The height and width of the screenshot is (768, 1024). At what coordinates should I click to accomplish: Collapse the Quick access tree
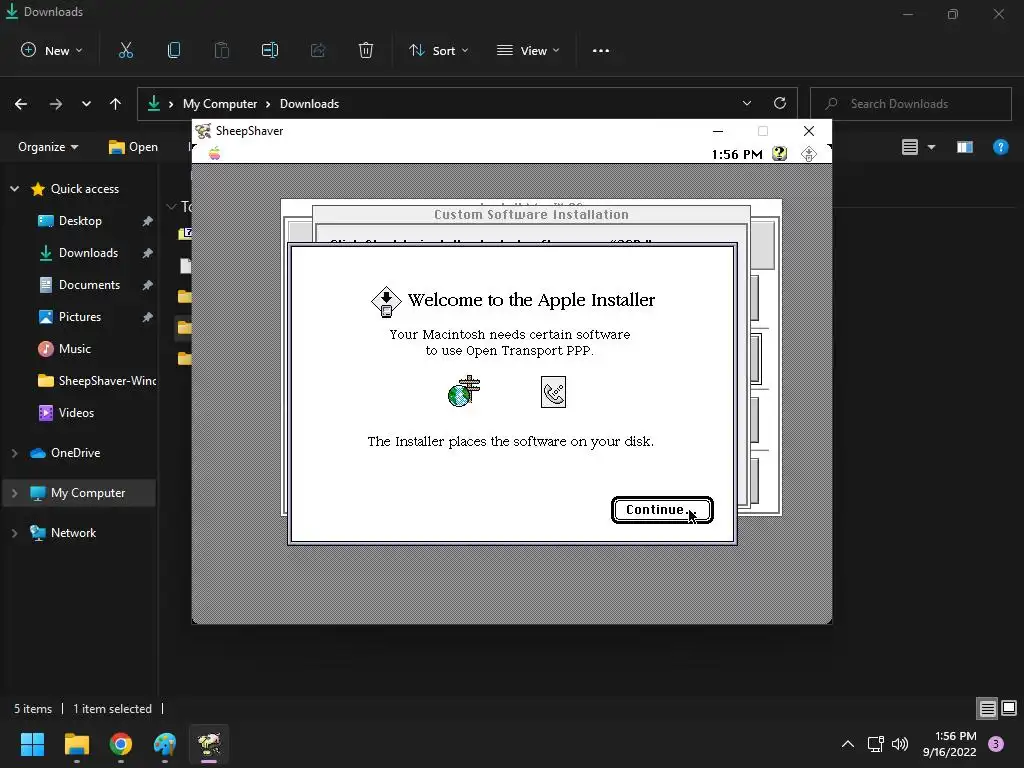14,189
